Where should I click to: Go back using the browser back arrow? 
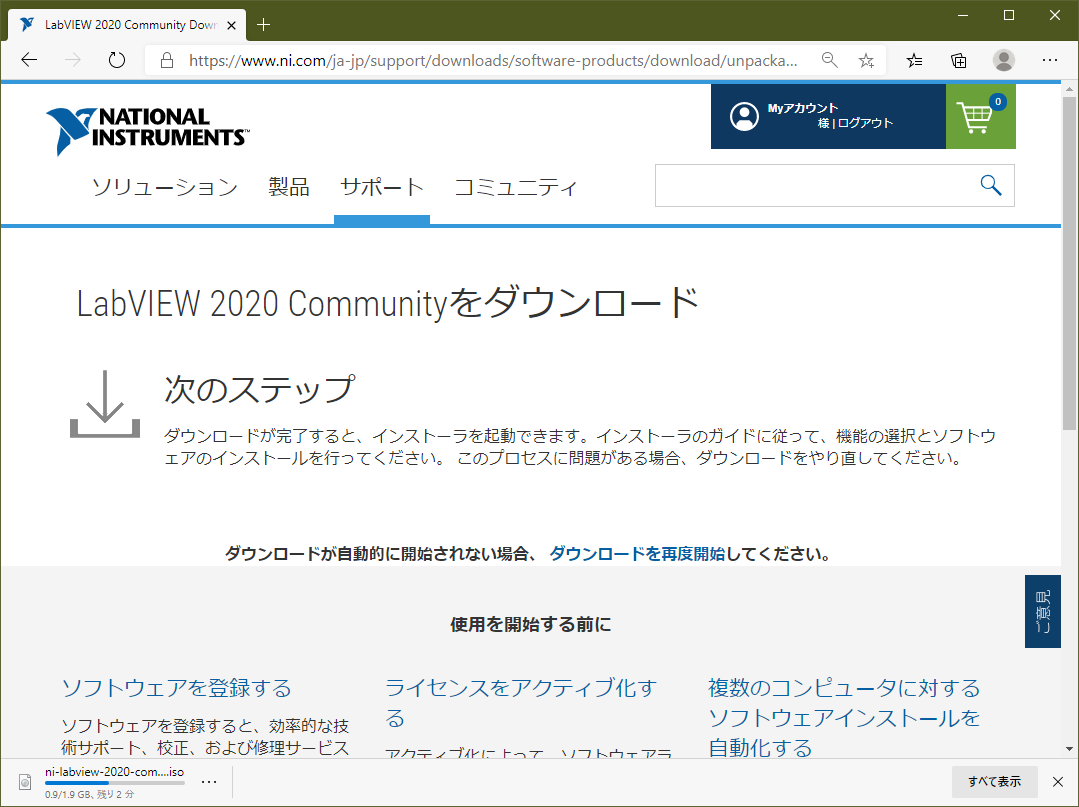[29, 60]
